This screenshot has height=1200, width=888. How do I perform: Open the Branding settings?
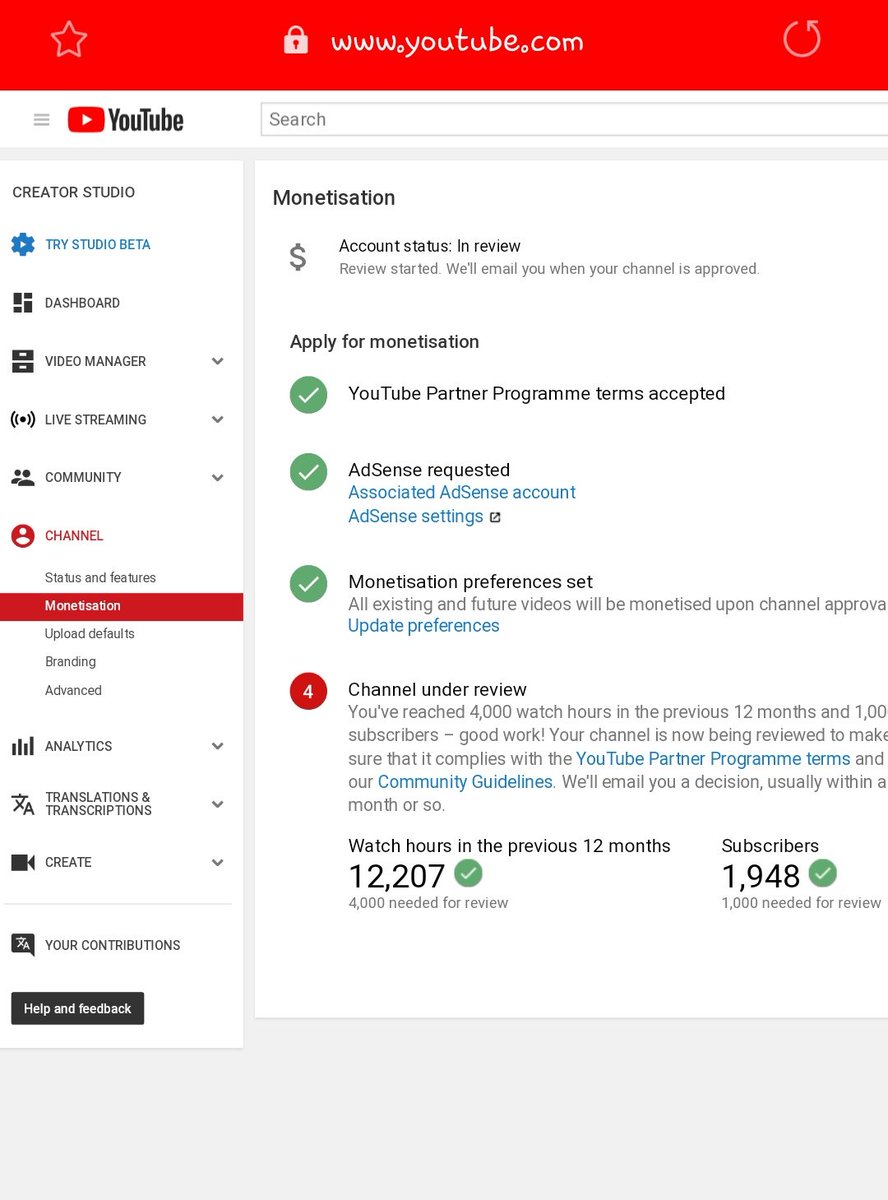[70, 662]
